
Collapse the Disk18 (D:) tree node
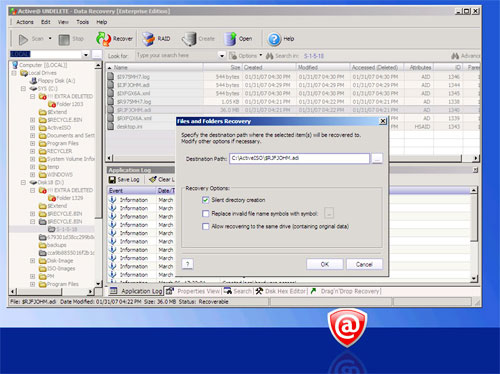pos(23,182)
